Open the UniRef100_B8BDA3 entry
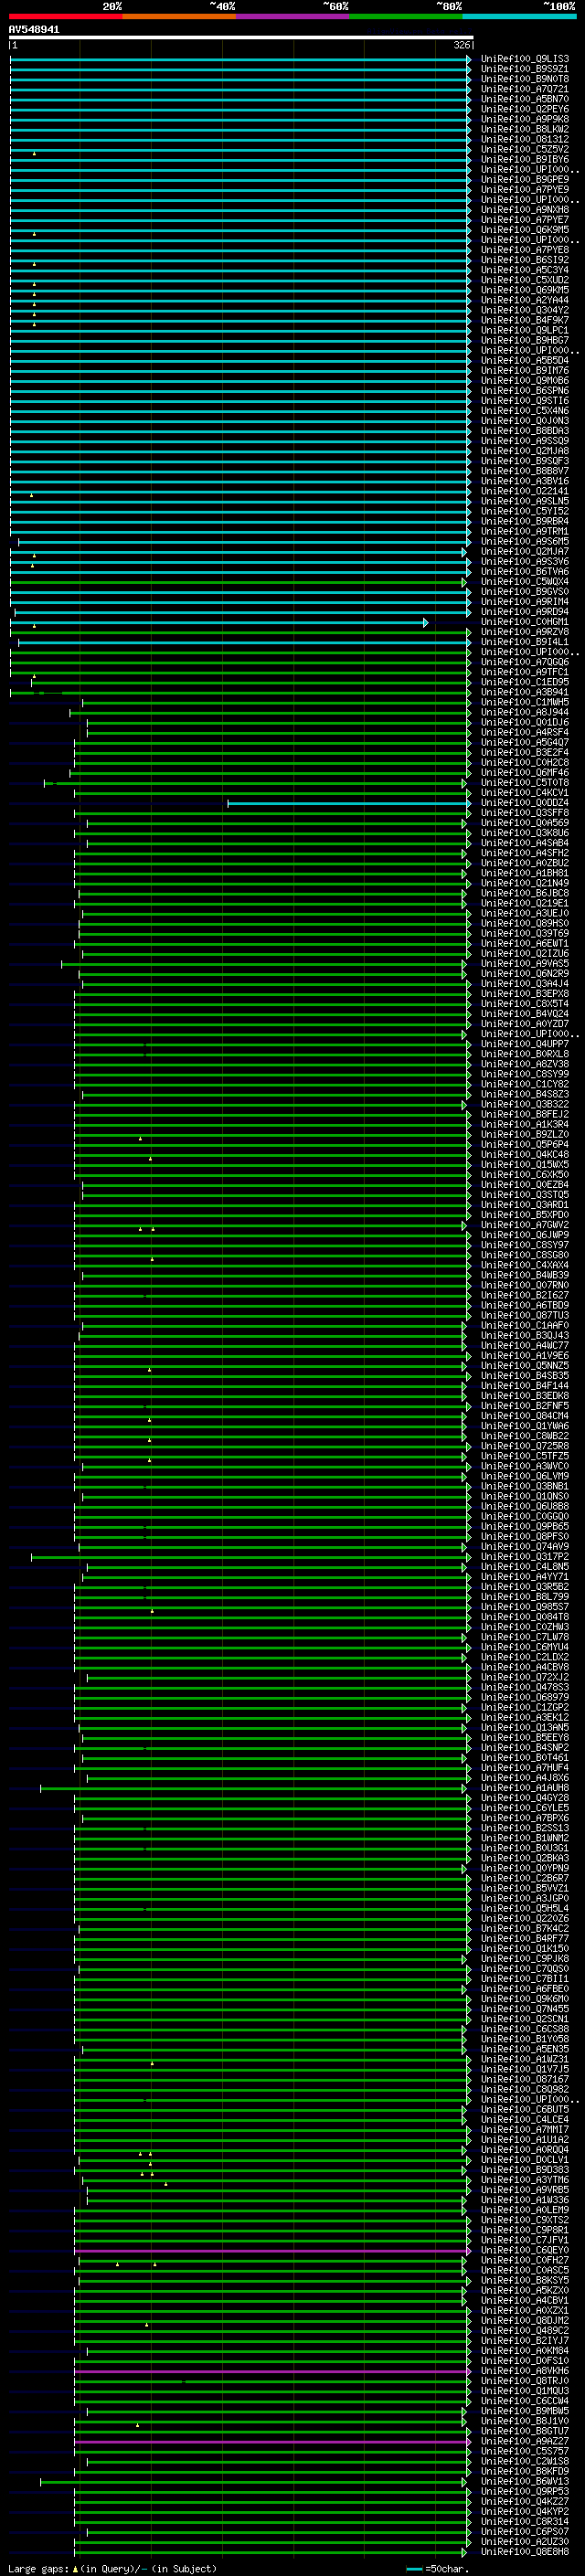 point(525,431)
